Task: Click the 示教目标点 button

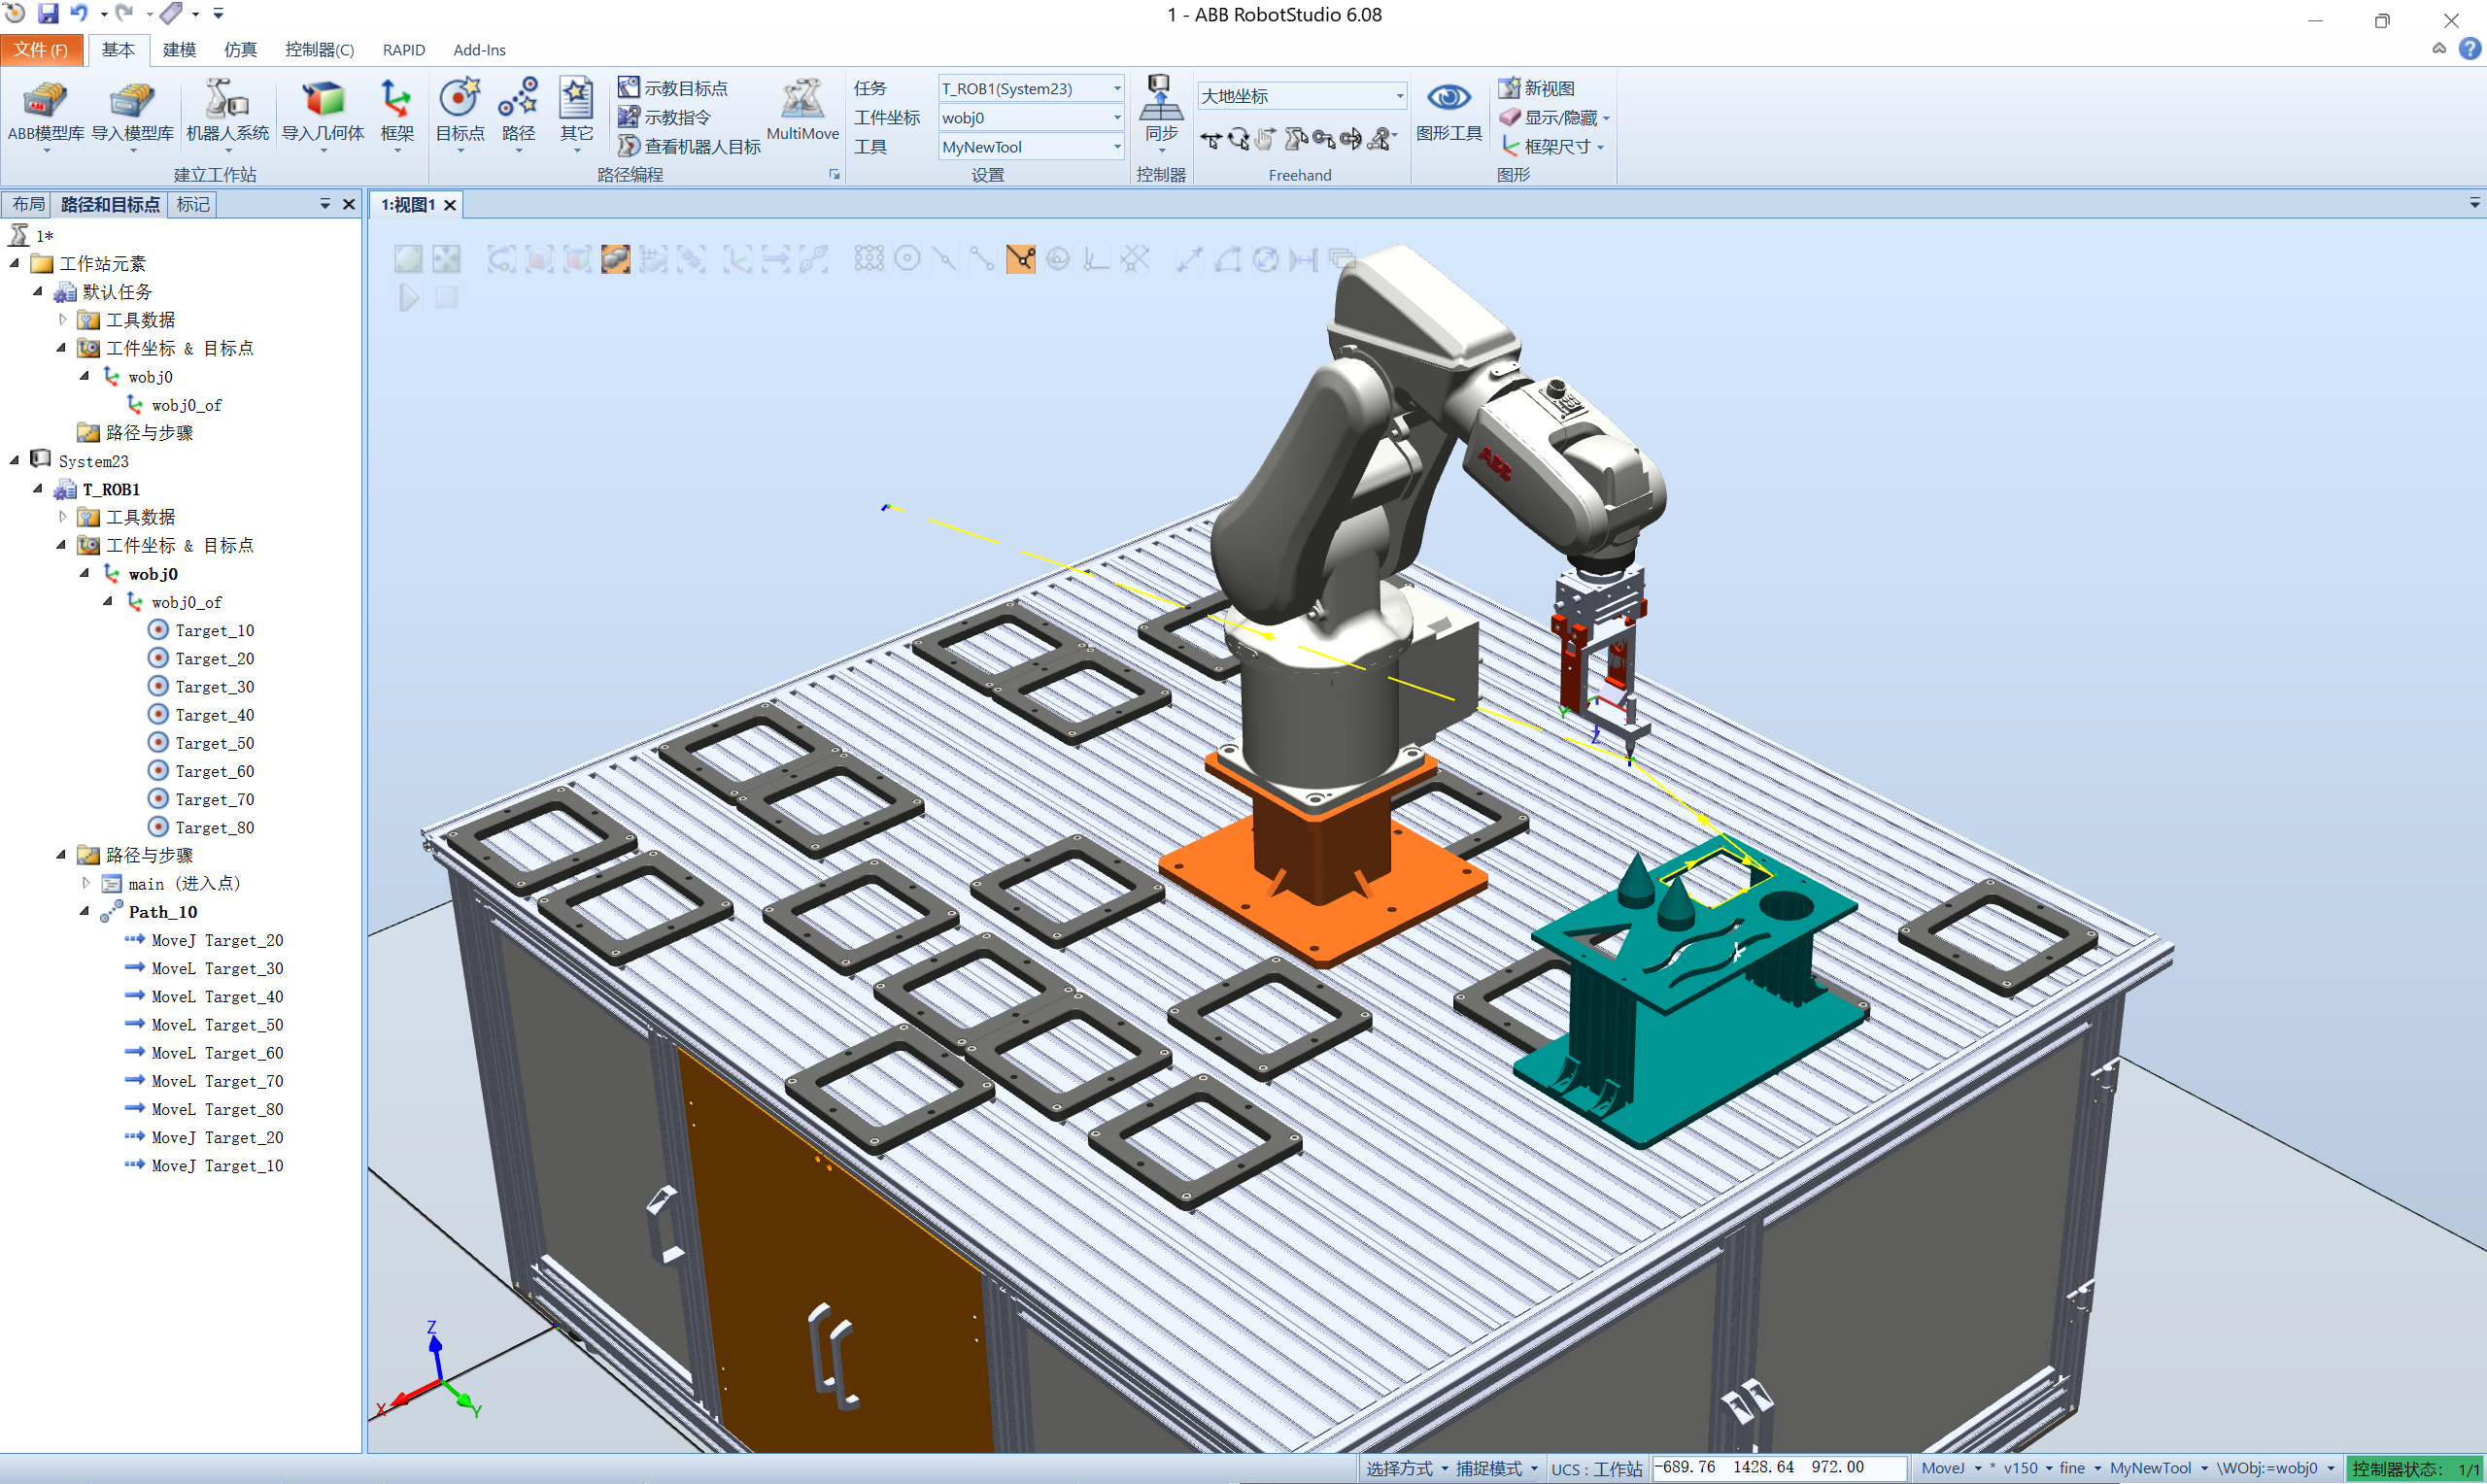Action: click(673, 88)
